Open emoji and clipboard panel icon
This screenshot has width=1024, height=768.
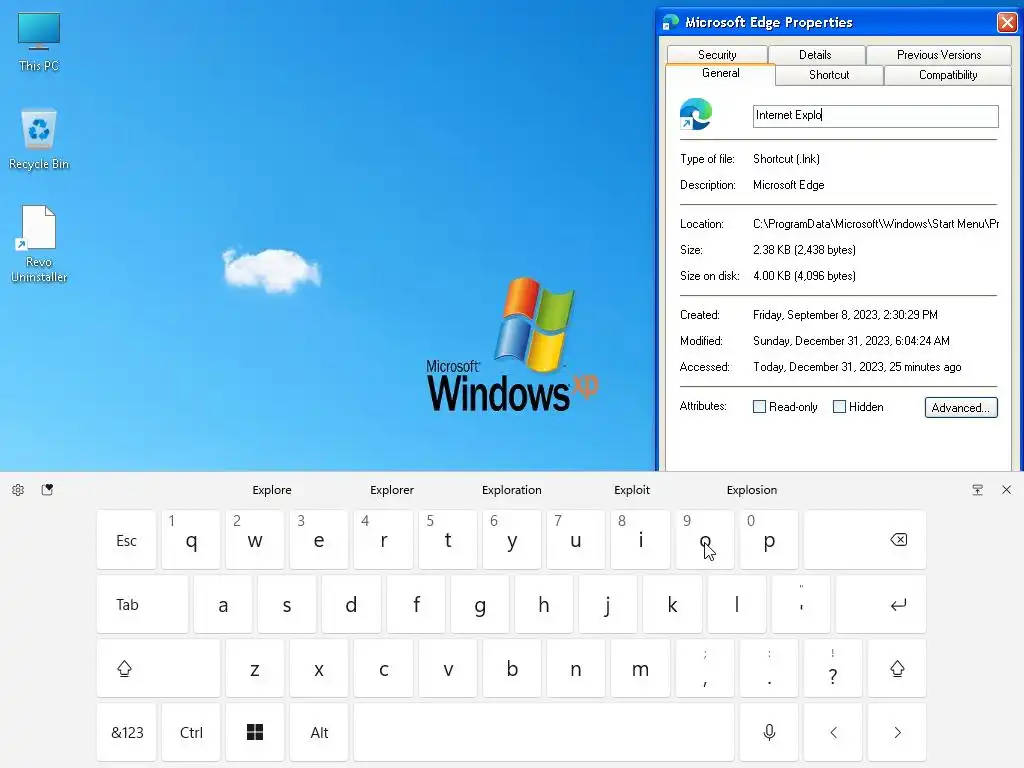point(47,490)
